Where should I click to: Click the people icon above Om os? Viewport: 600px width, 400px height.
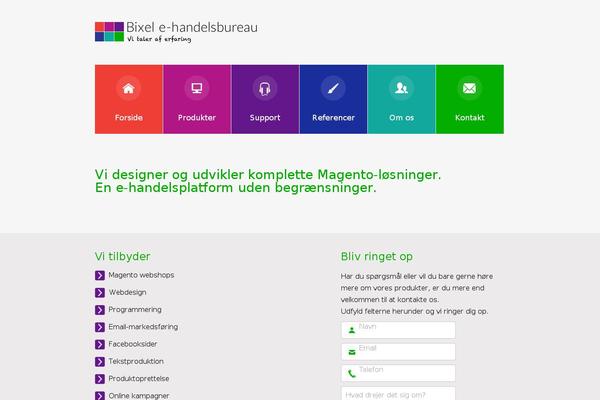[401, 88]
